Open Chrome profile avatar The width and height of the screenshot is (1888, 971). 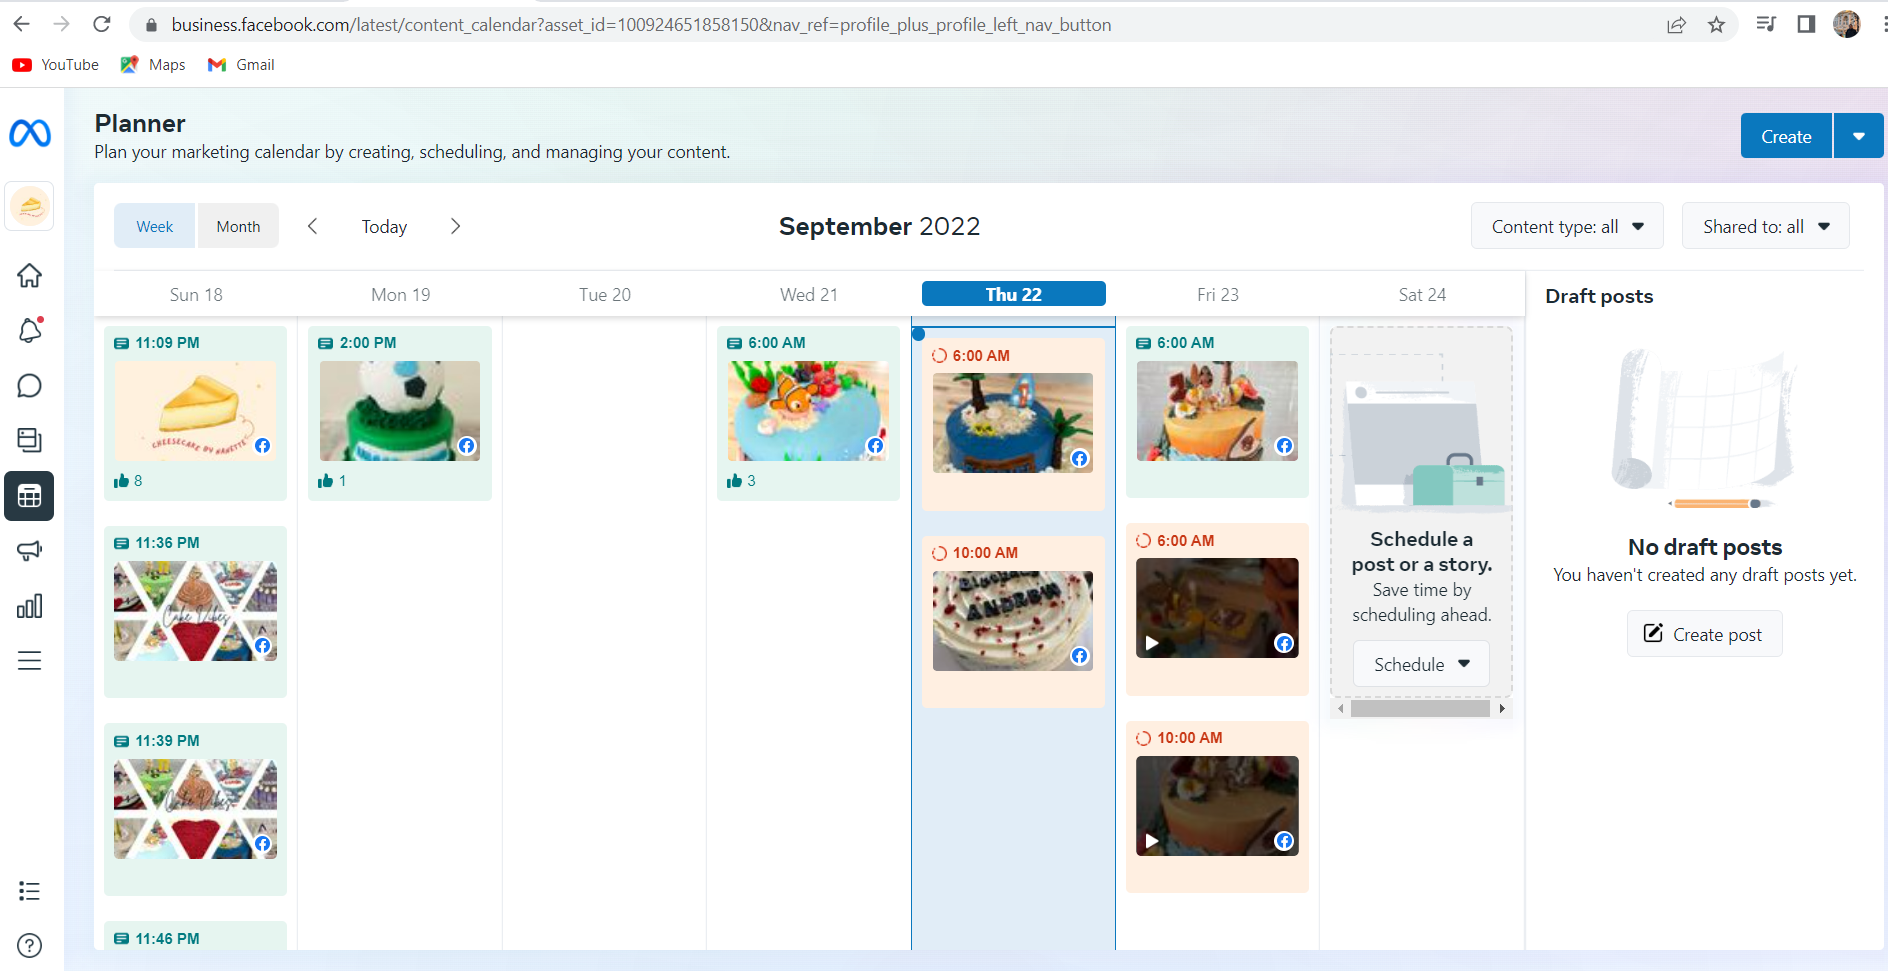(x=1847, y=24)
